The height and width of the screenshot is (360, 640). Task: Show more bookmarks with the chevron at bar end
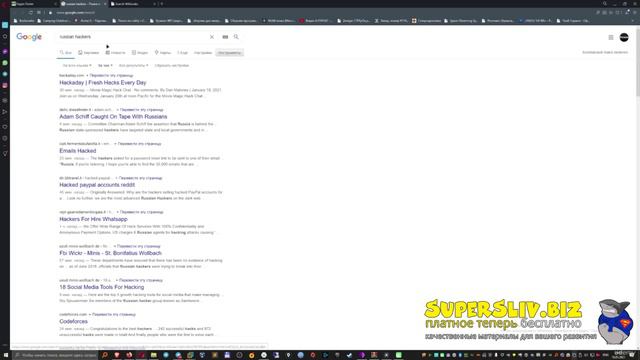633,20
